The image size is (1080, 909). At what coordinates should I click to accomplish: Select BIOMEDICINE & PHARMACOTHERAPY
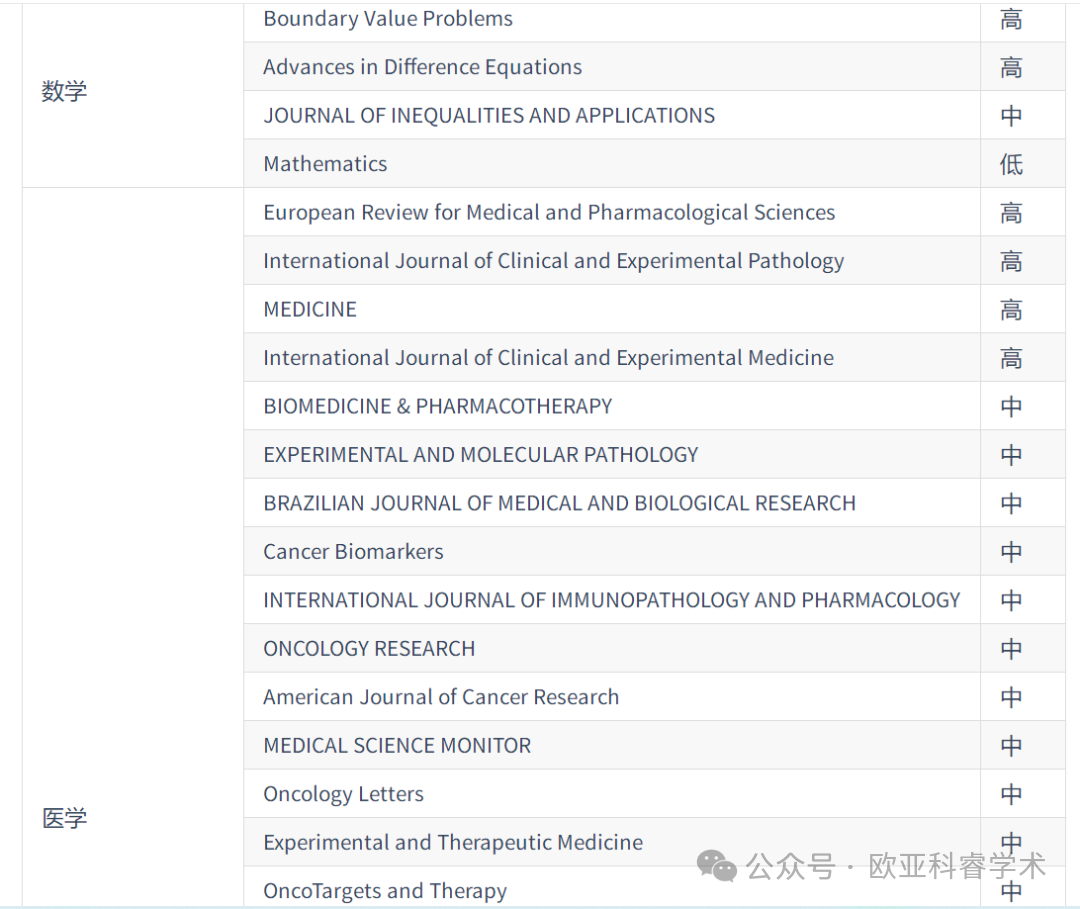(437, 406)
